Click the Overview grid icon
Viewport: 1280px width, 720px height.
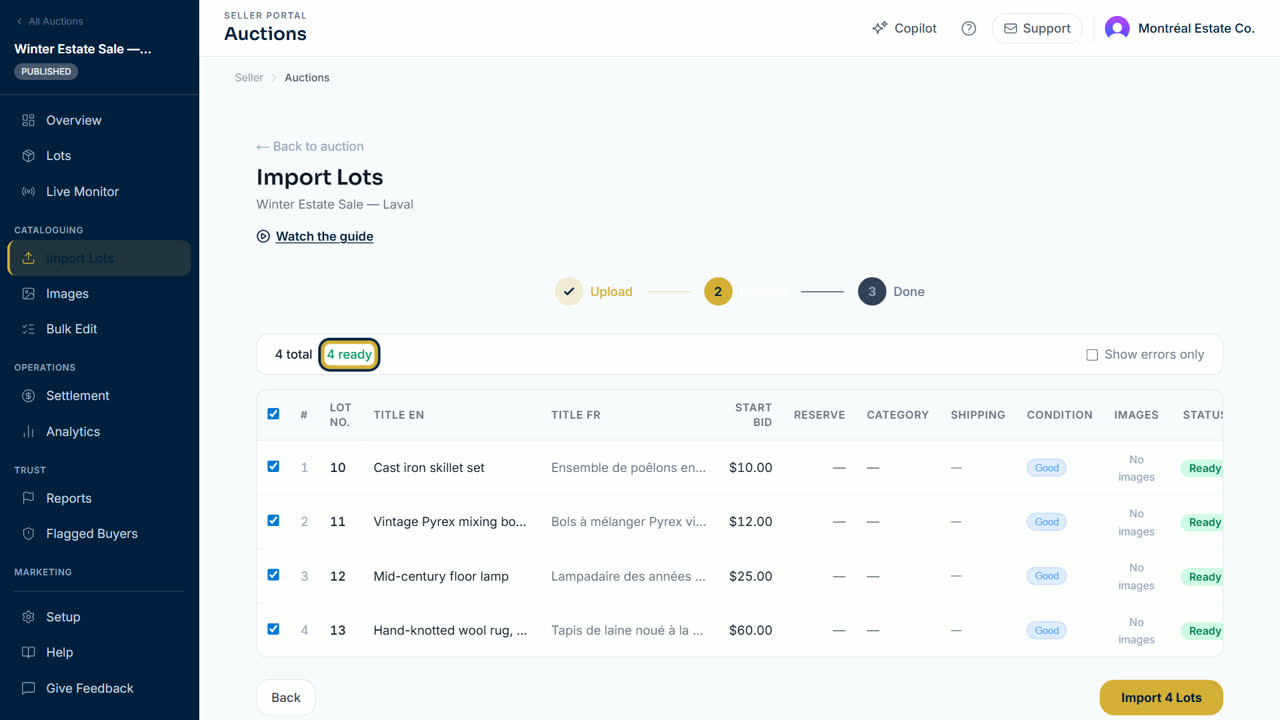28,120
